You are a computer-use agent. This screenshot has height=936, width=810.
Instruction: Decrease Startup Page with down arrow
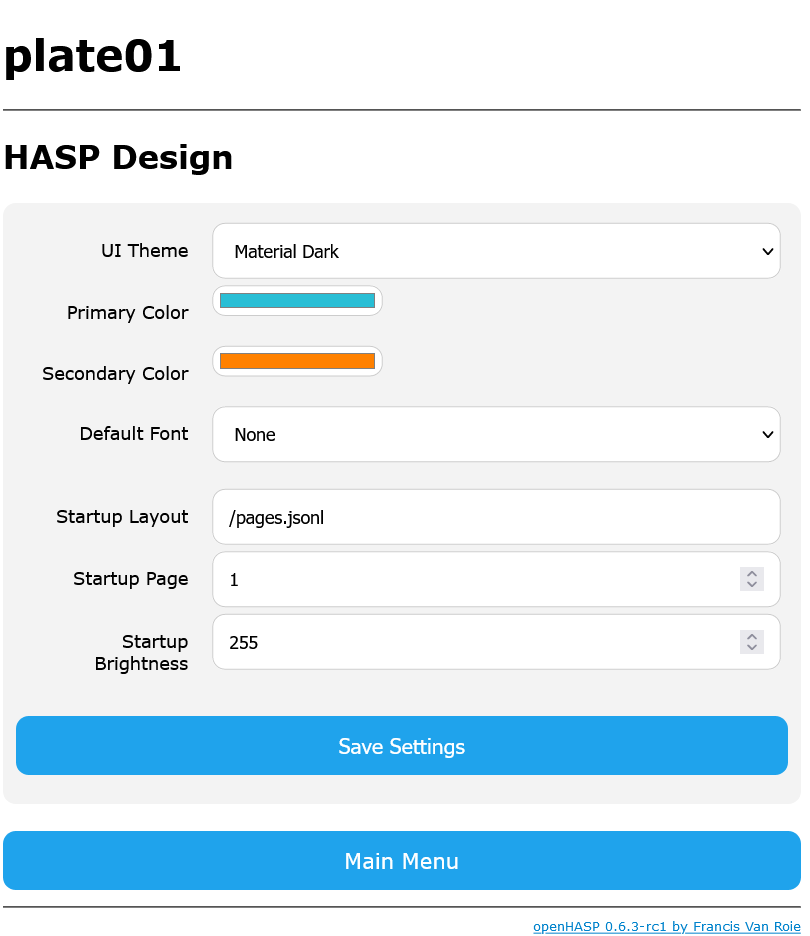click(752, 585)
